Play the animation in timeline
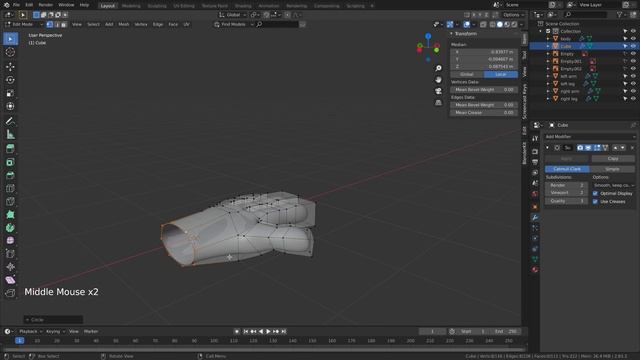 [268, 332]
